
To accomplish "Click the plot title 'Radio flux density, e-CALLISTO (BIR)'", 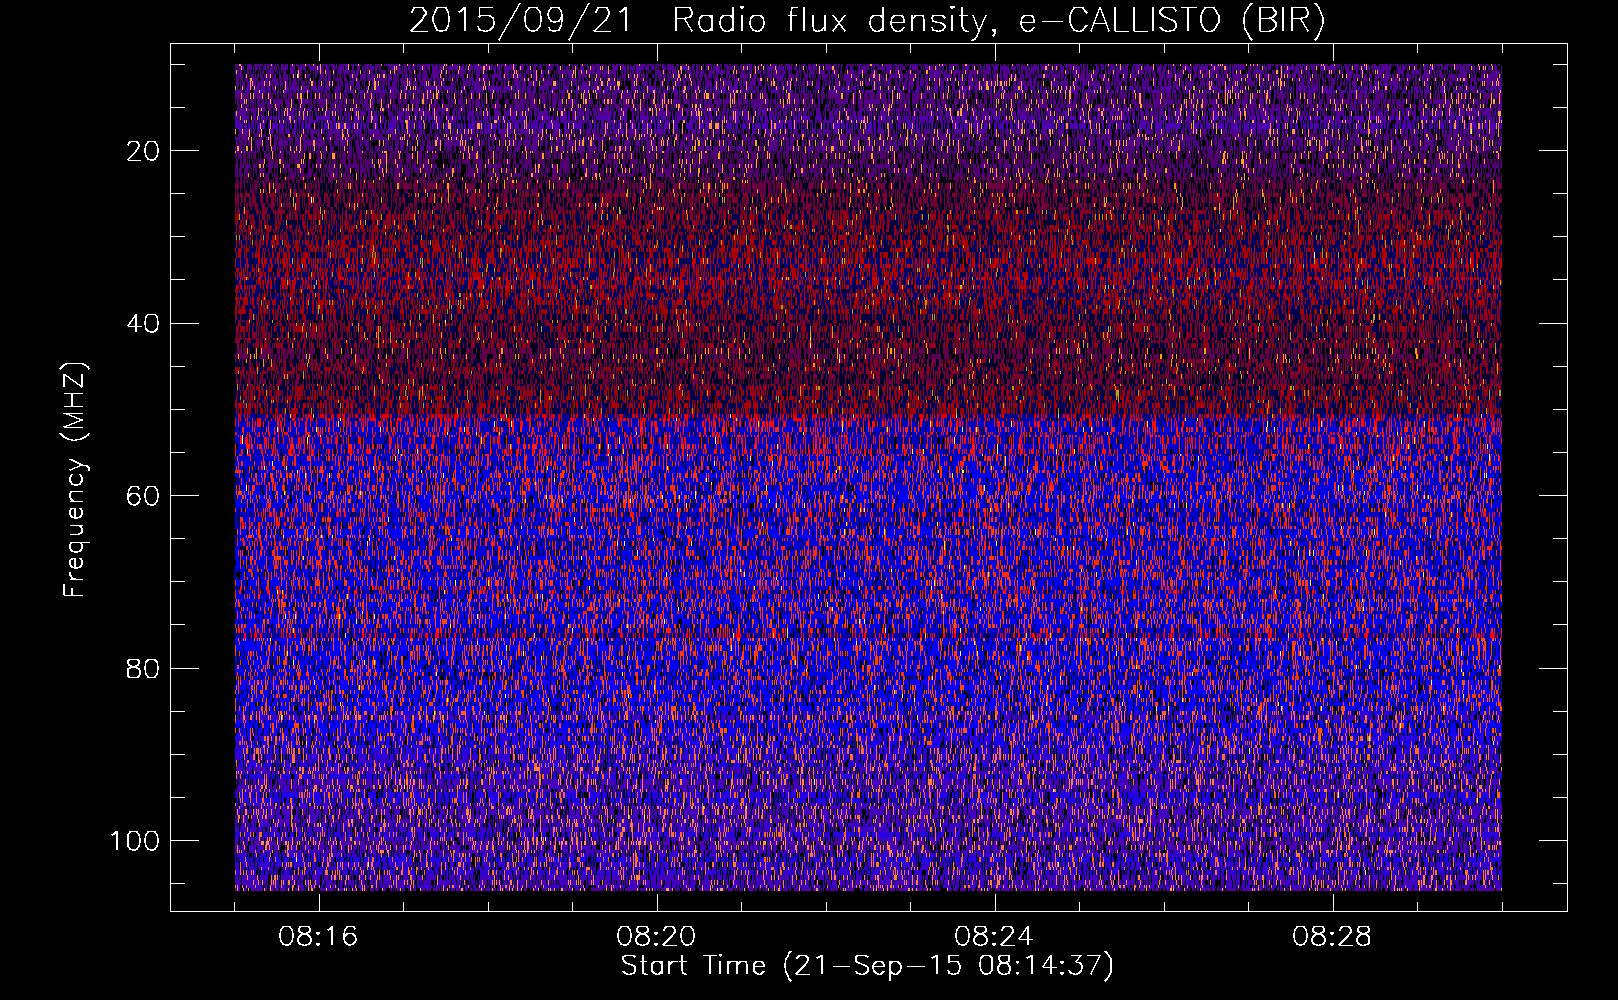I will [x=998, y=21].
